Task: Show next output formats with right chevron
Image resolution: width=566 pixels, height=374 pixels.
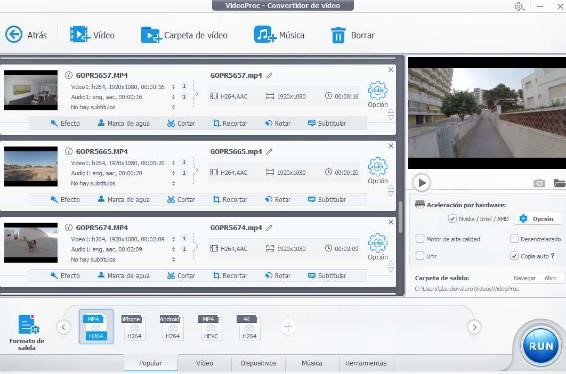Action: click(x=474, y=327)
